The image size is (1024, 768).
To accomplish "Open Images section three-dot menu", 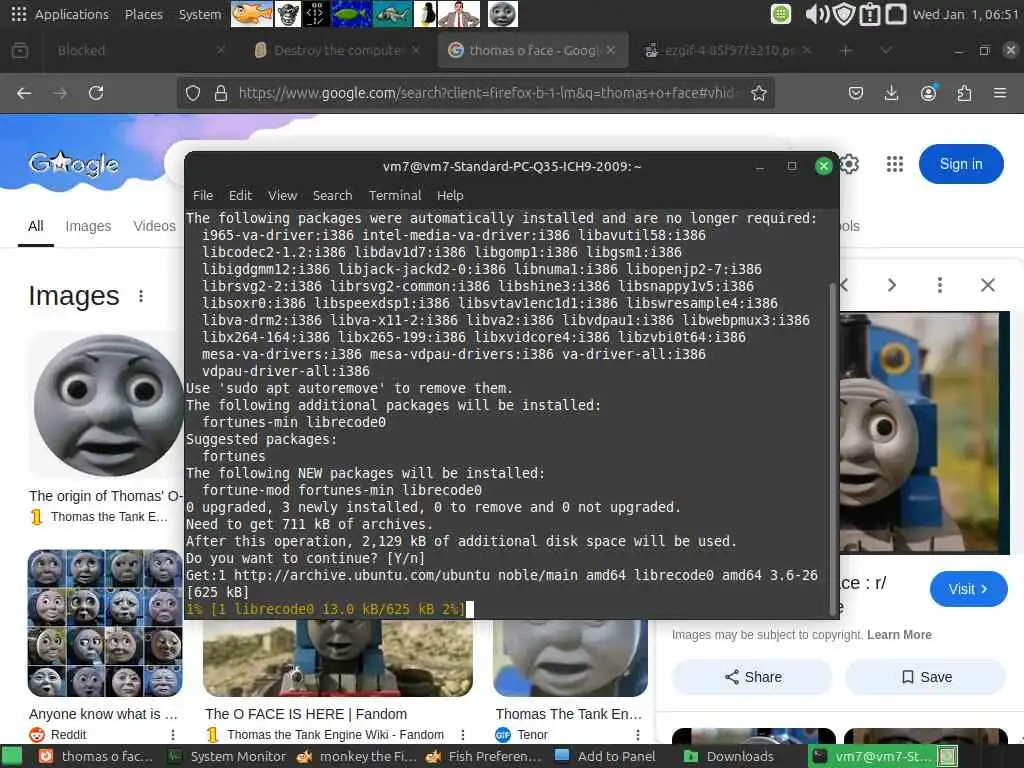I will click(141, 296).
